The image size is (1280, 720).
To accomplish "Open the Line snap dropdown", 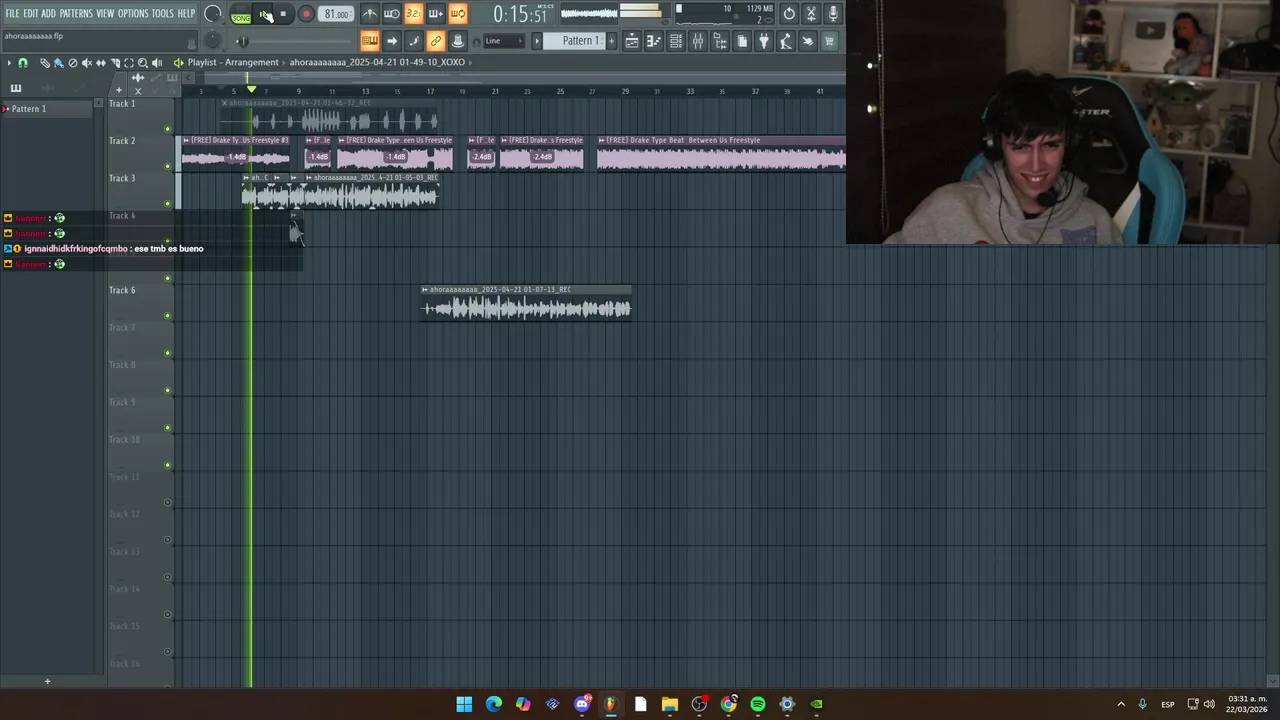I will pyautogui.click(x=503, y=41).
